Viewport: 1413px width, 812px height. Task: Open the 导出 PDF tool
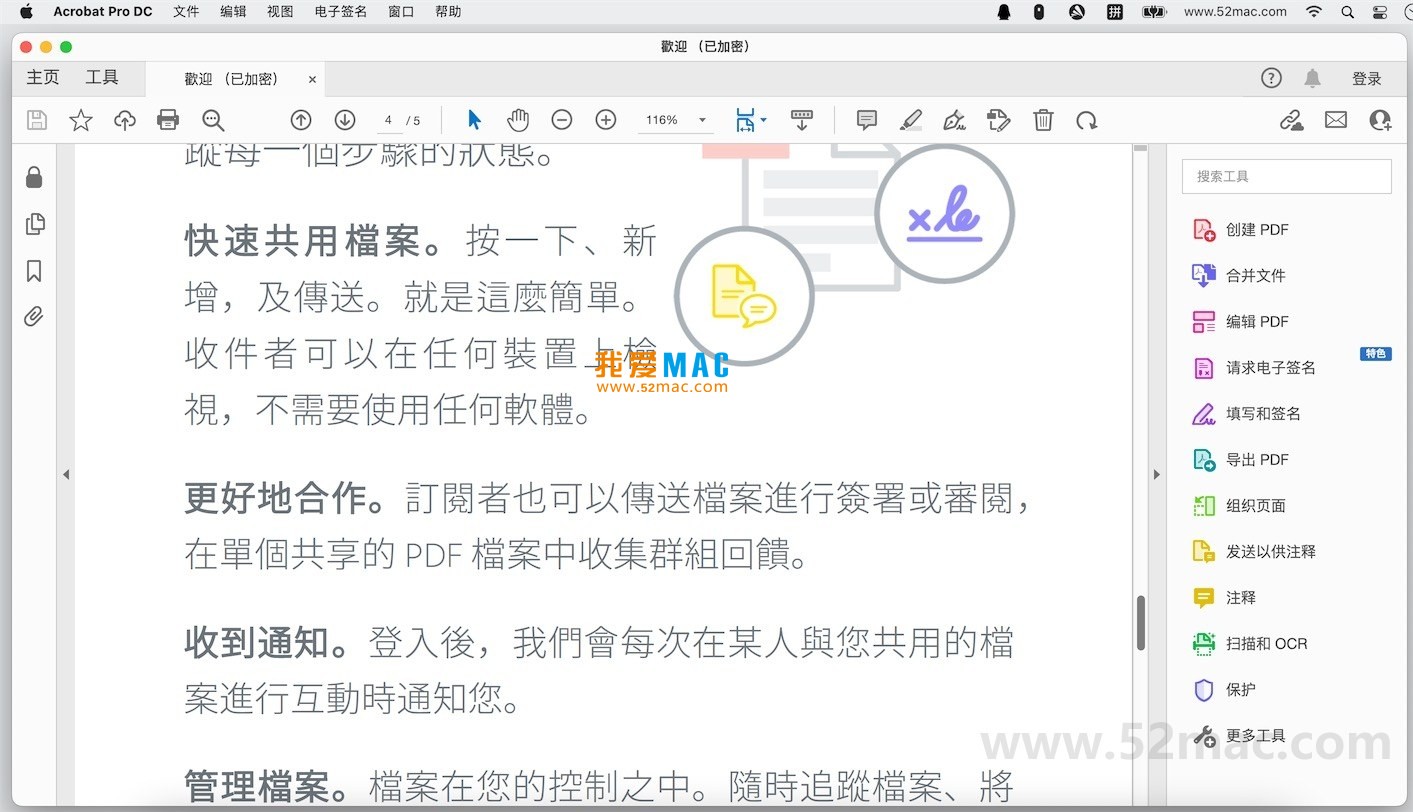(1240, 460)
